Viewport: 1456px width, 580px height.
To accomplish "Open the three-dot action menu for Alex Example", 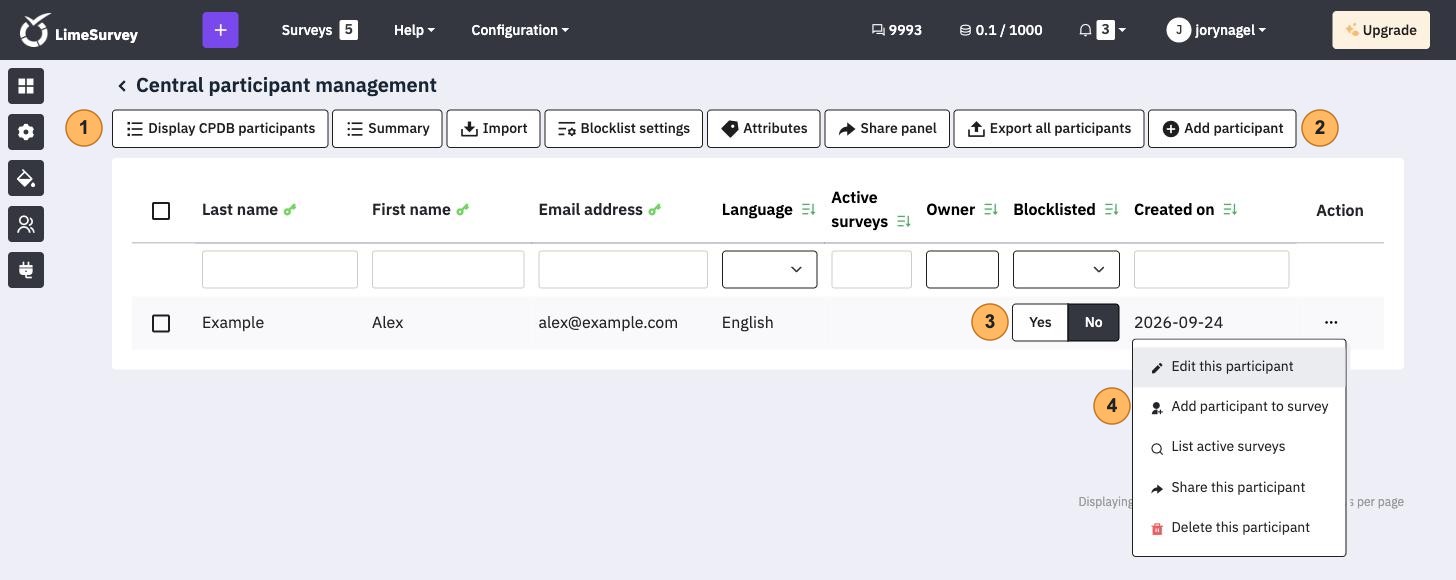I will tap(1330, 323).
